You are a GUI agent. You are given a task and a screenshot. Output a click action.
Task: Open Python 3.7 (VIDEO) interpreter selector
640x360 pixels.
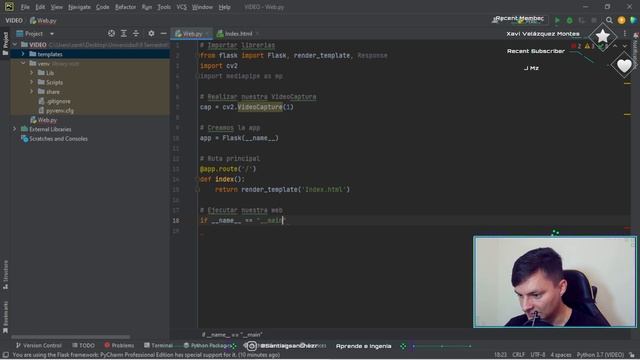pyautogui.click(x=600, y=355)
